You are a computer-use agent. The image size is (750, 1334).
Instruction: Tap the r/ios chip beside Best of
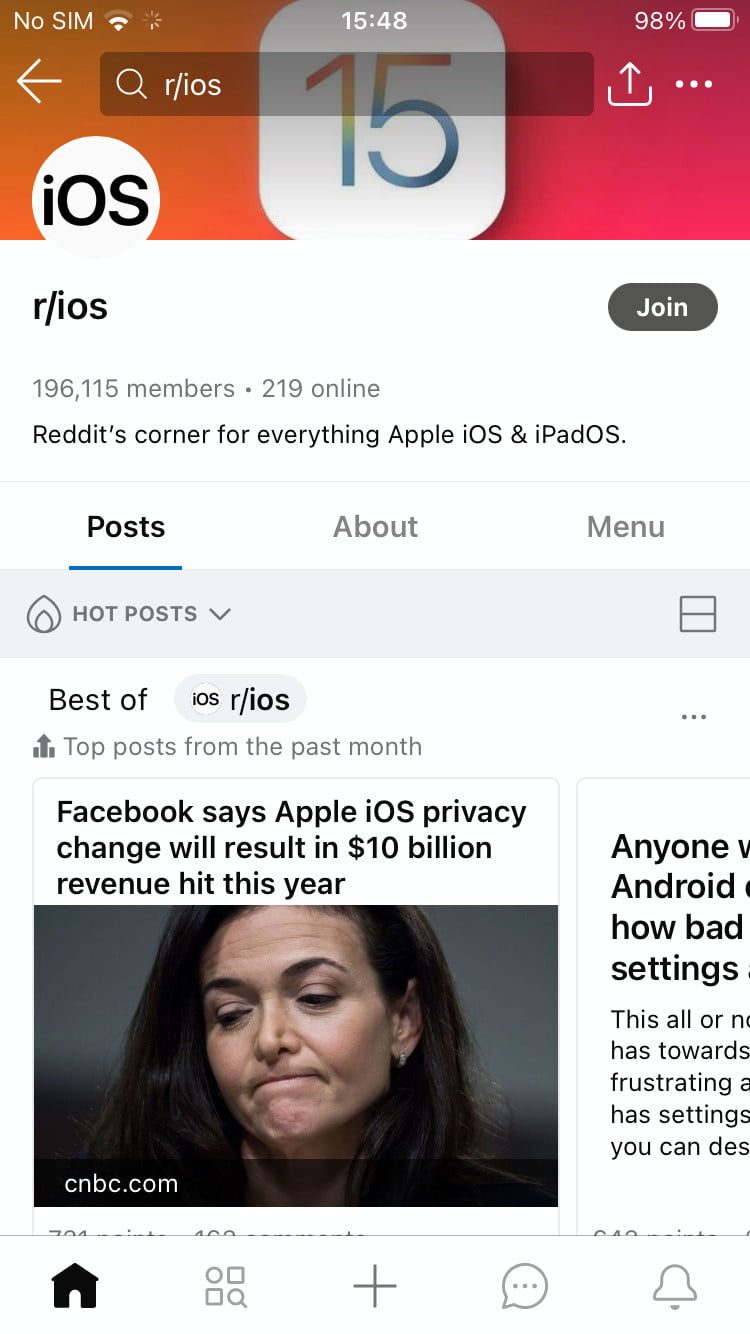pos(240,699)
